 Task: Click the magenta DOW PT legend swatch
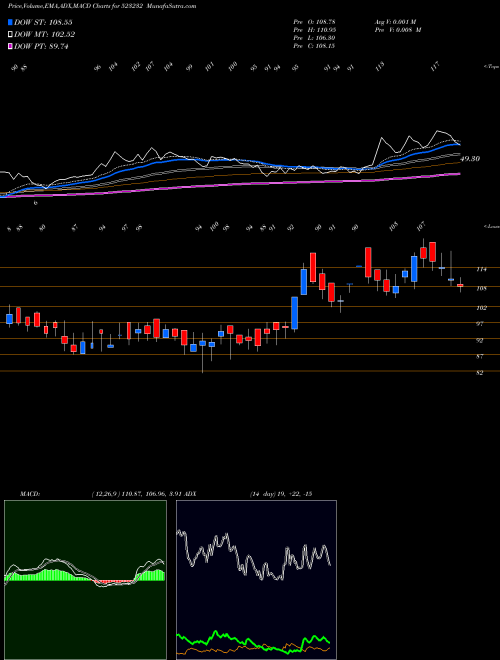click(11, 46)
